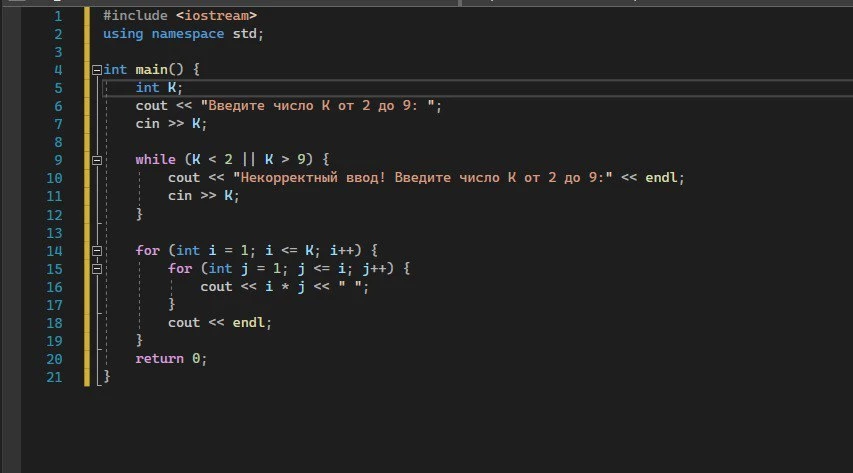Collapse the main() function block
853x473 pixels.
[x=97, y=70]
